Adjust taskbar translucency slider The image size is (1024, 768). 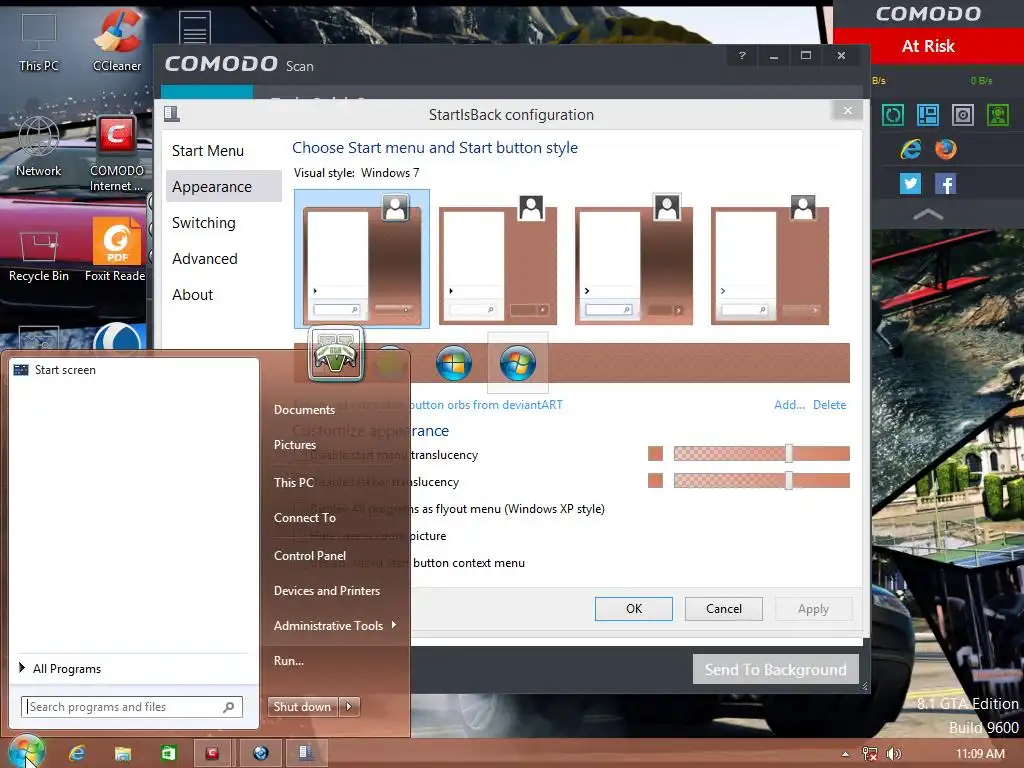click(x=789, y=481)
